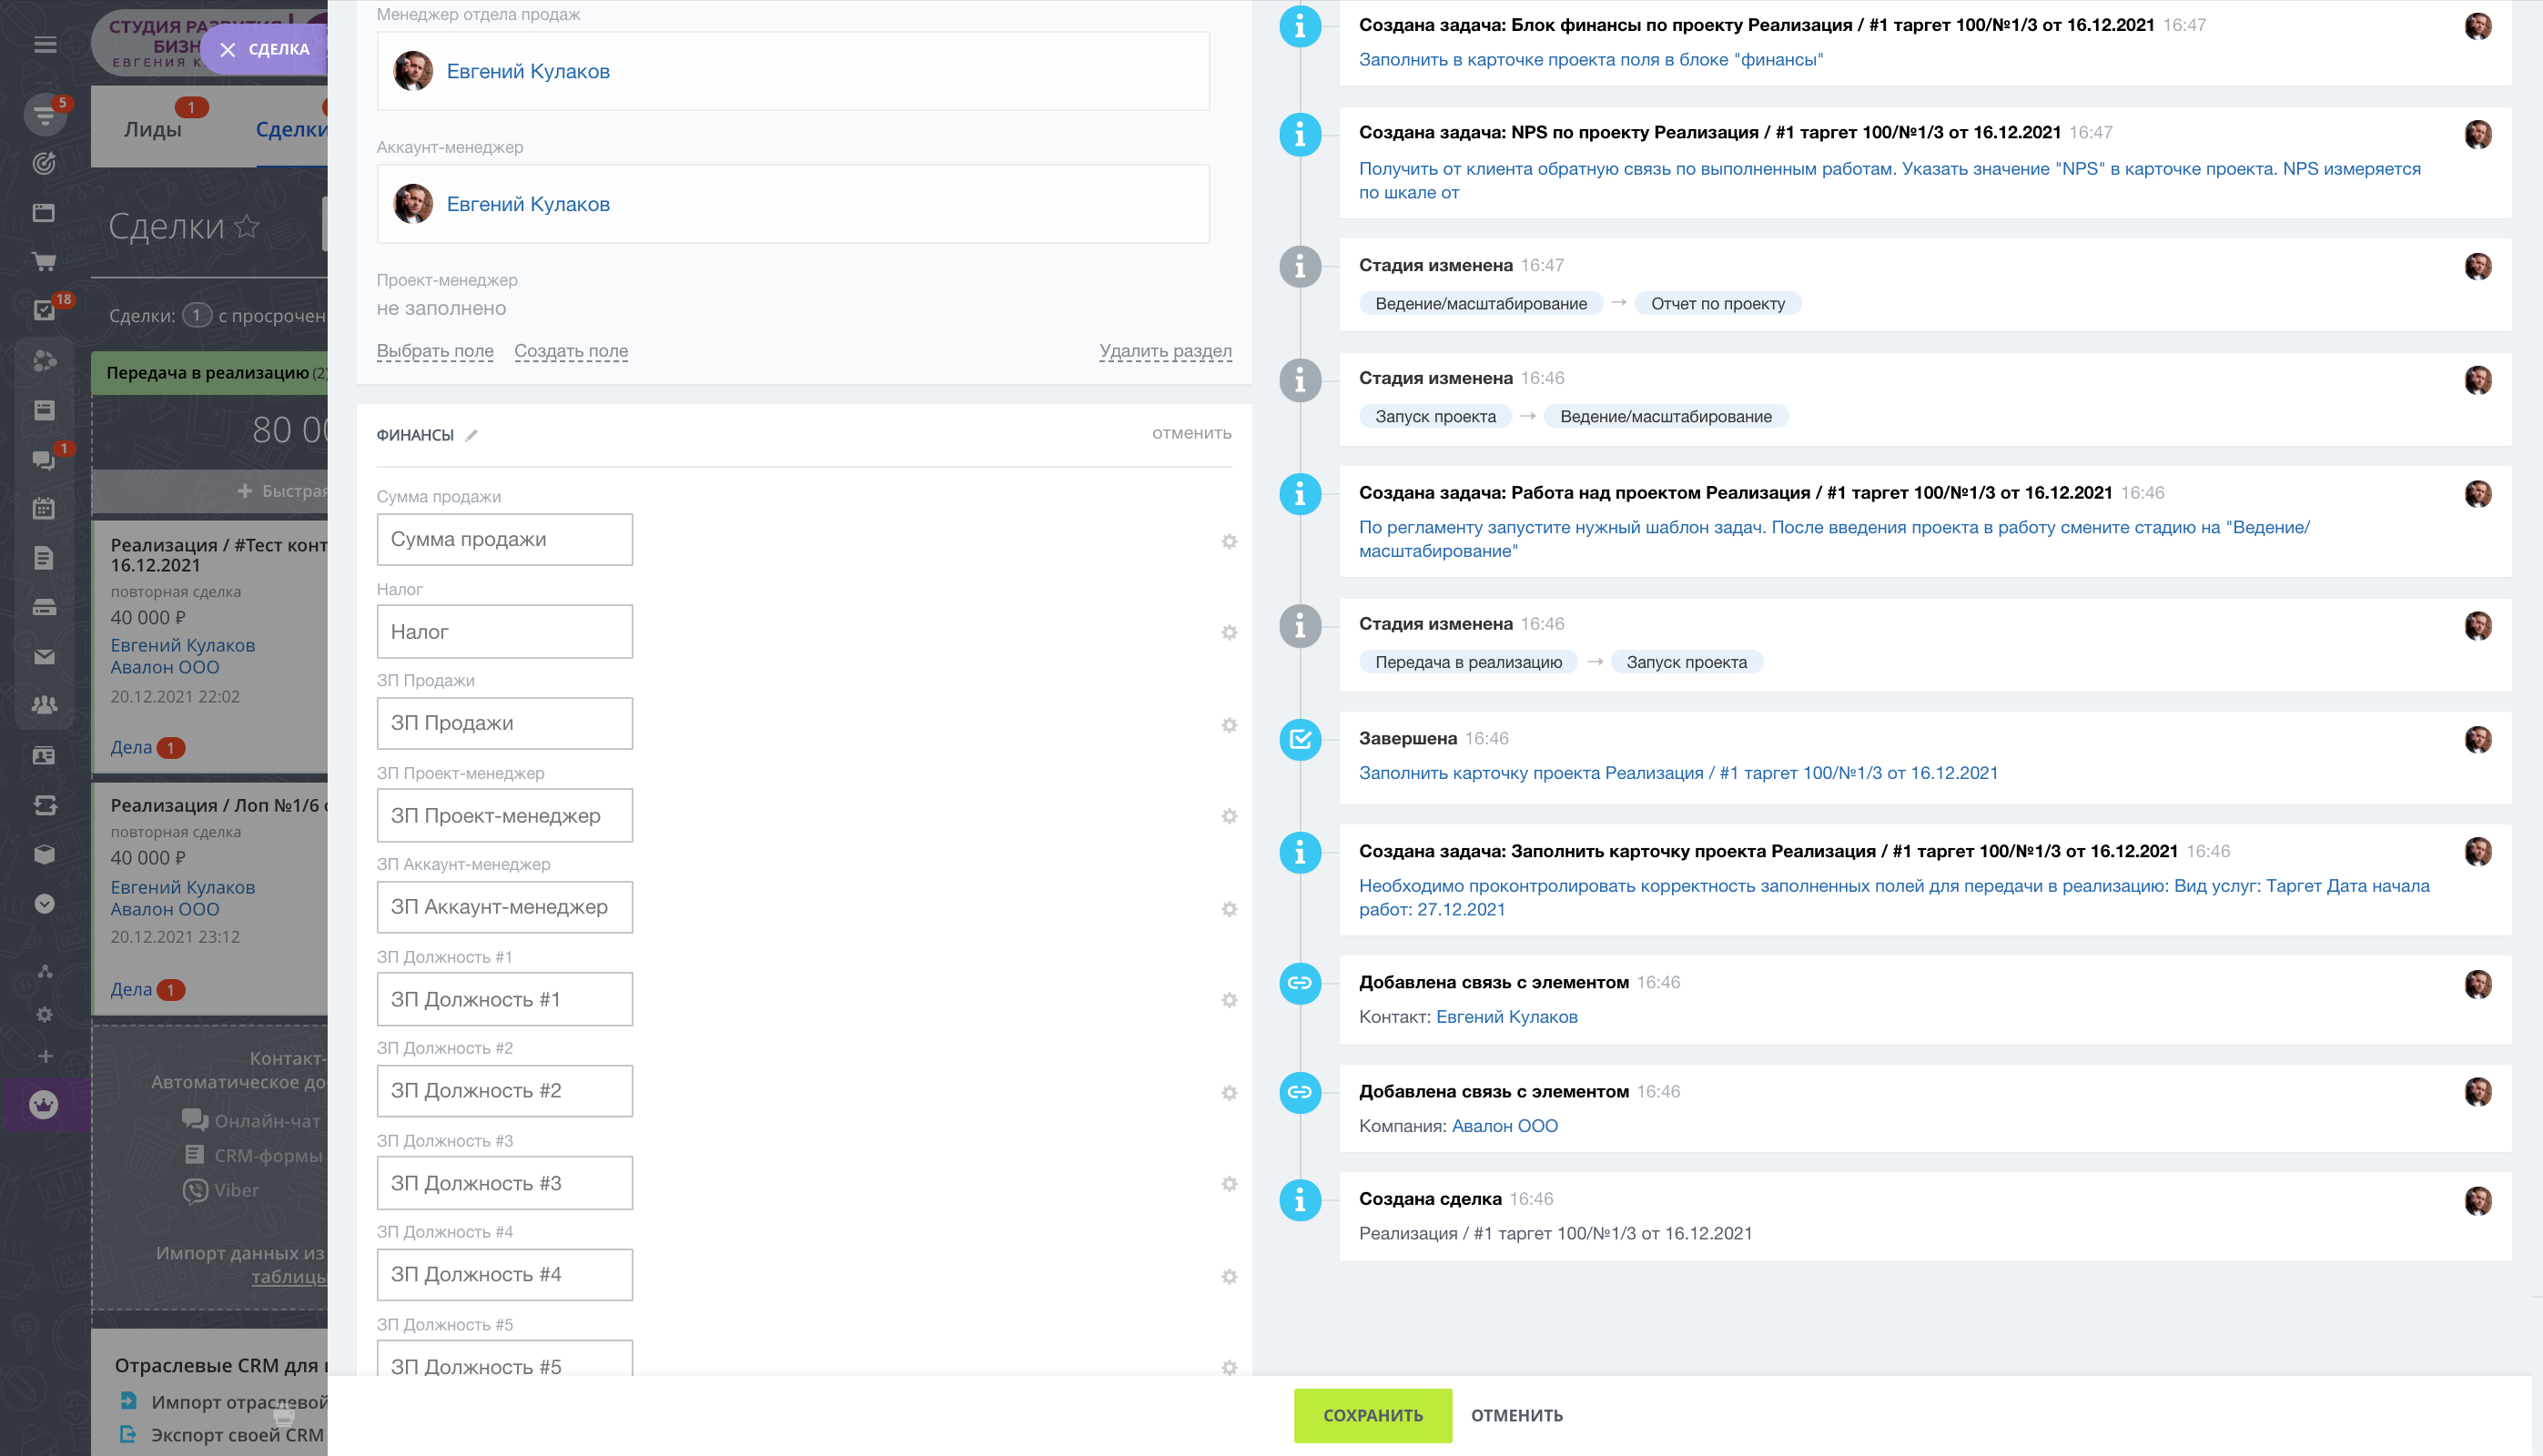Click the shopping cart icon in sidebar

pos(44,262)
